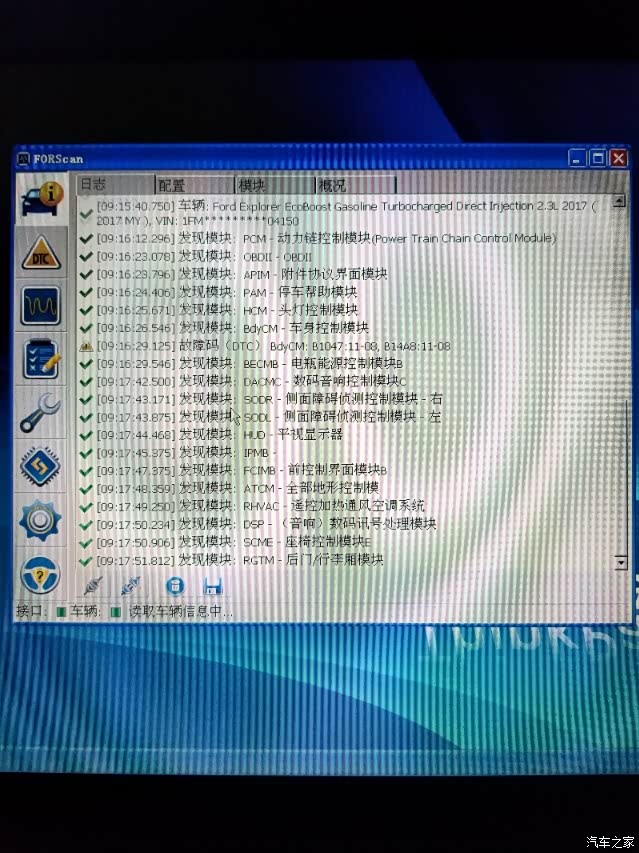Switch to the 模块 tab
The width and height of the screenshot is (639, 853).
coord(275,185)
